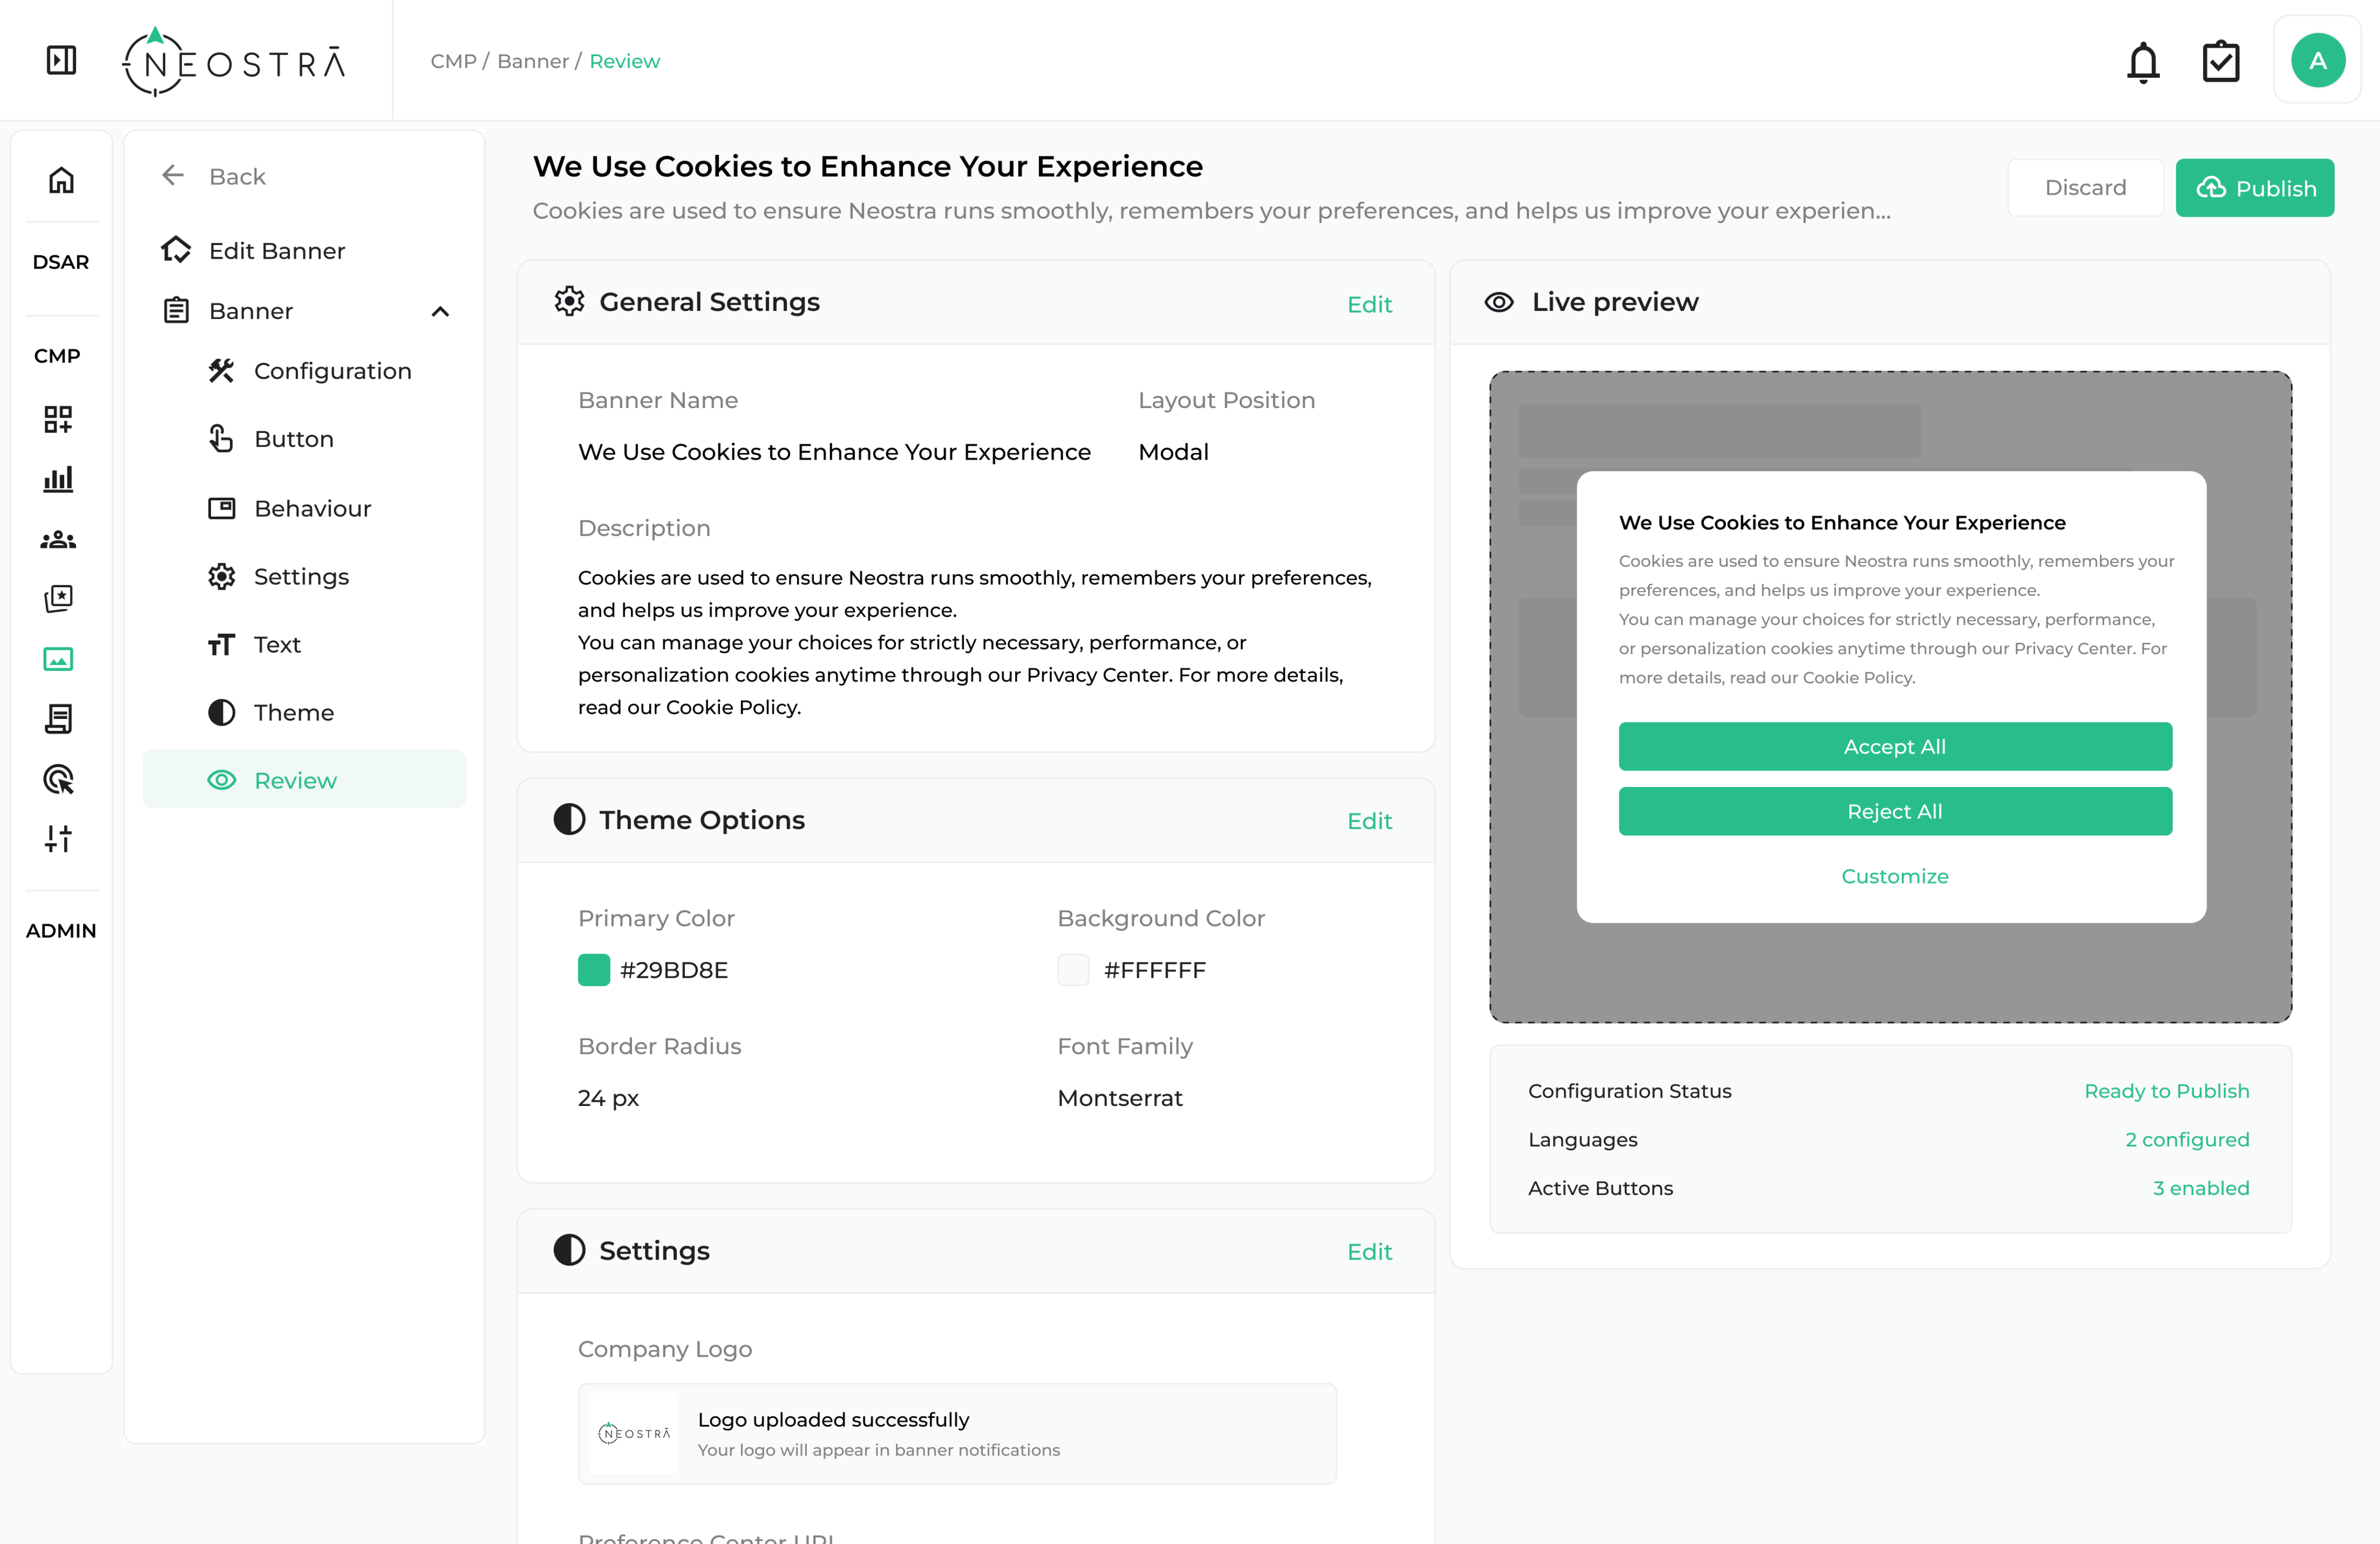Click the Publish button
The image size is (2380, 1544).
coord(2254,188)
